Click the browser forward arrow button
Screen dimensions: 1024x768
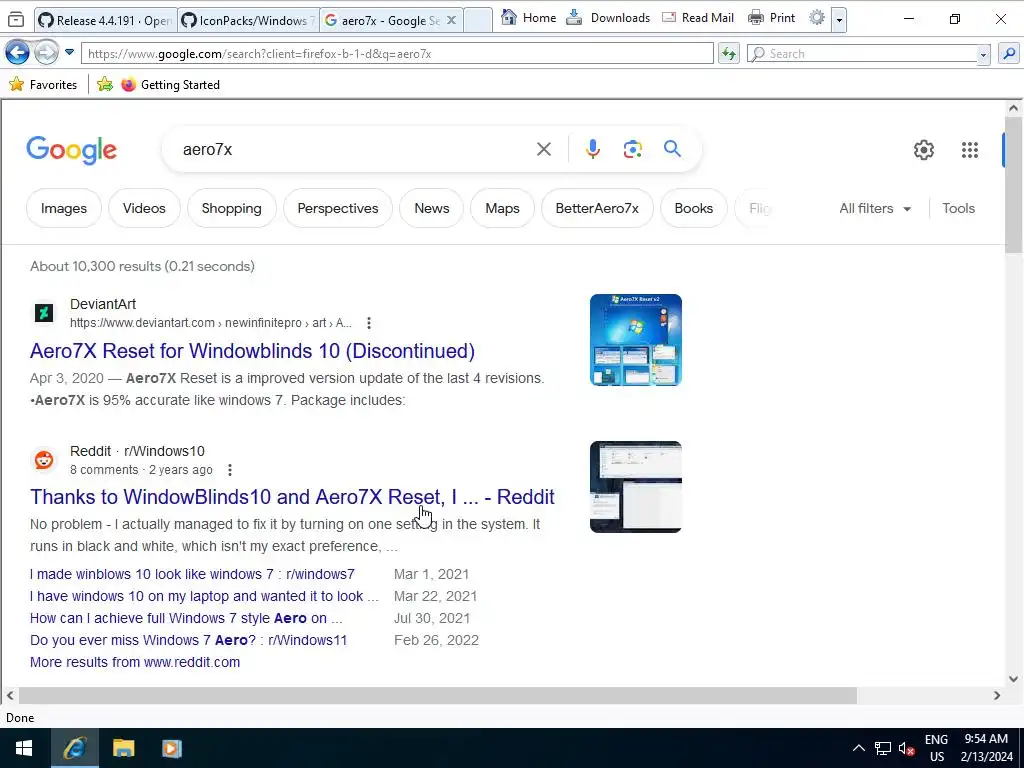point(46,53)
